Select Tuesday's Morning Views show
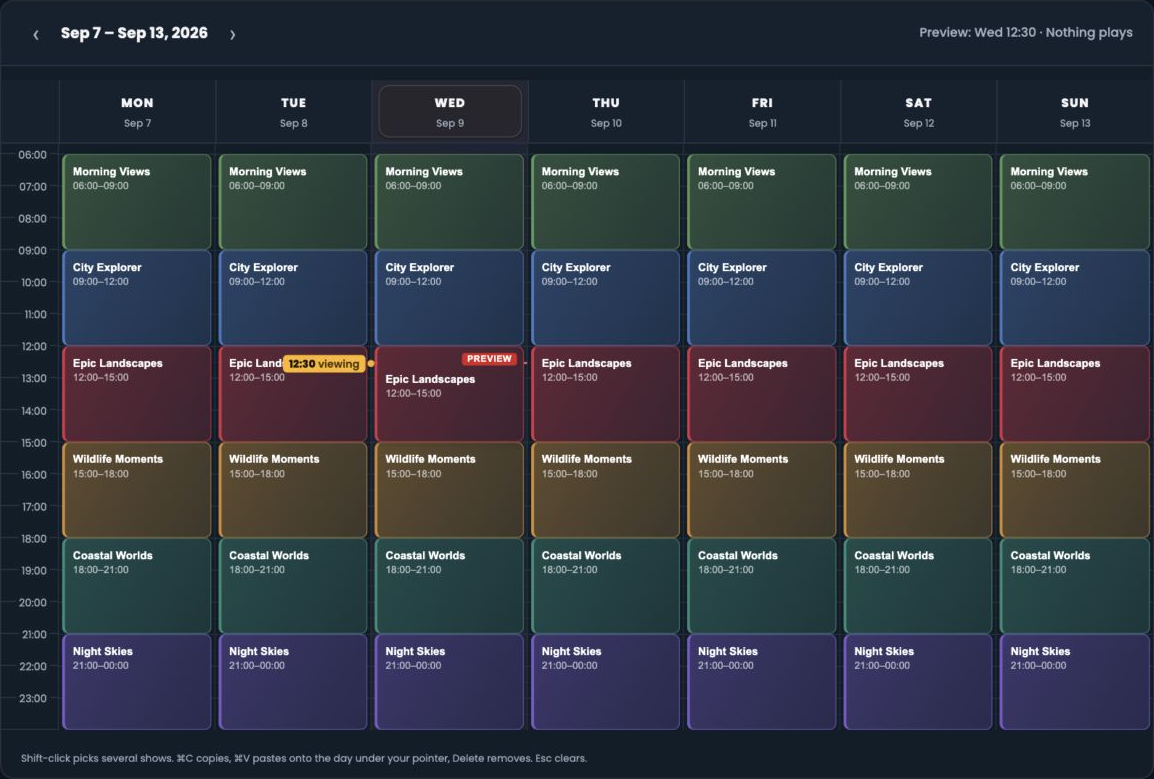Screen dimensions: 1154x779 click(293, 202)
